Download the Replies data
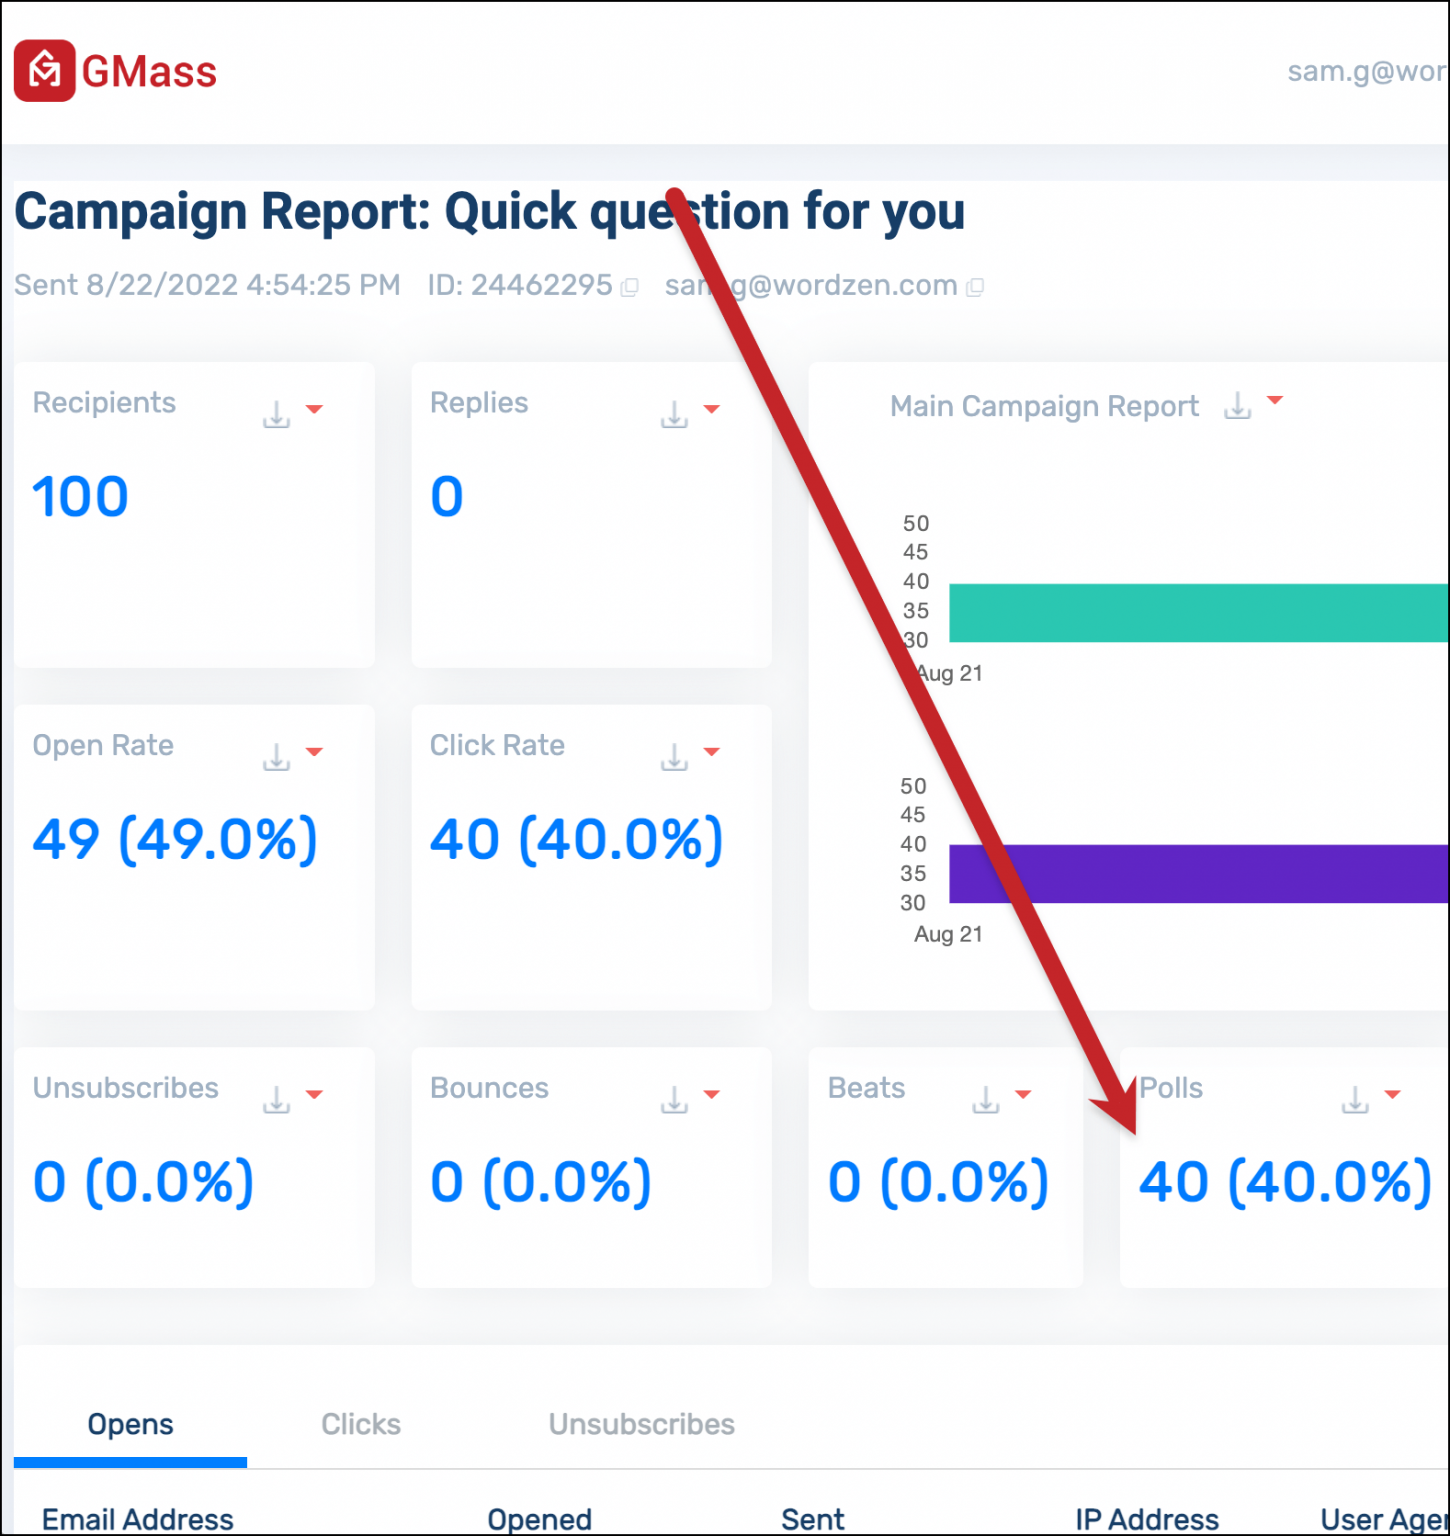The height and width of the screenshot is (1536, 1450). (672, 411)
